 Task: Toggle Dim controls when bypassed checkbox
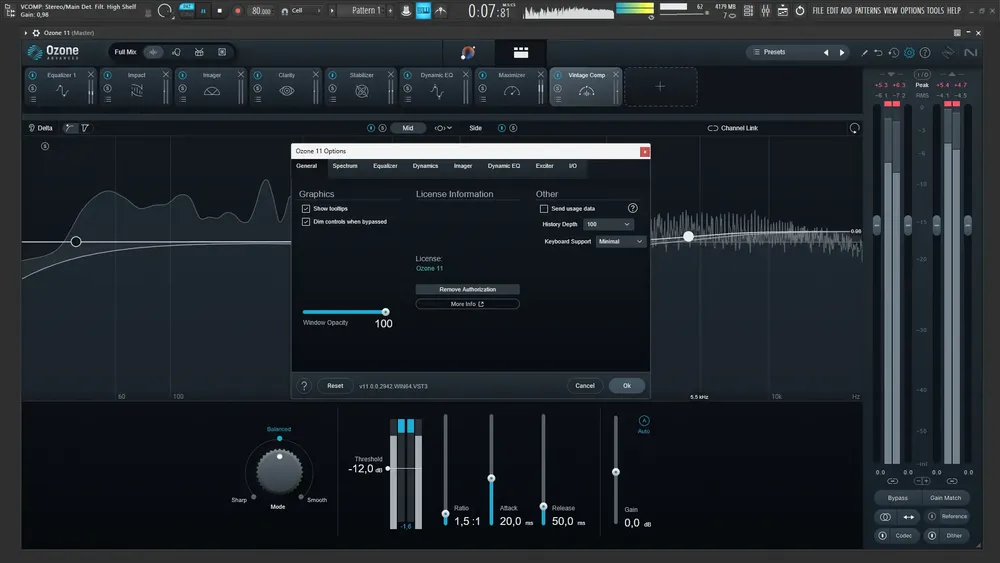[306, 222]
